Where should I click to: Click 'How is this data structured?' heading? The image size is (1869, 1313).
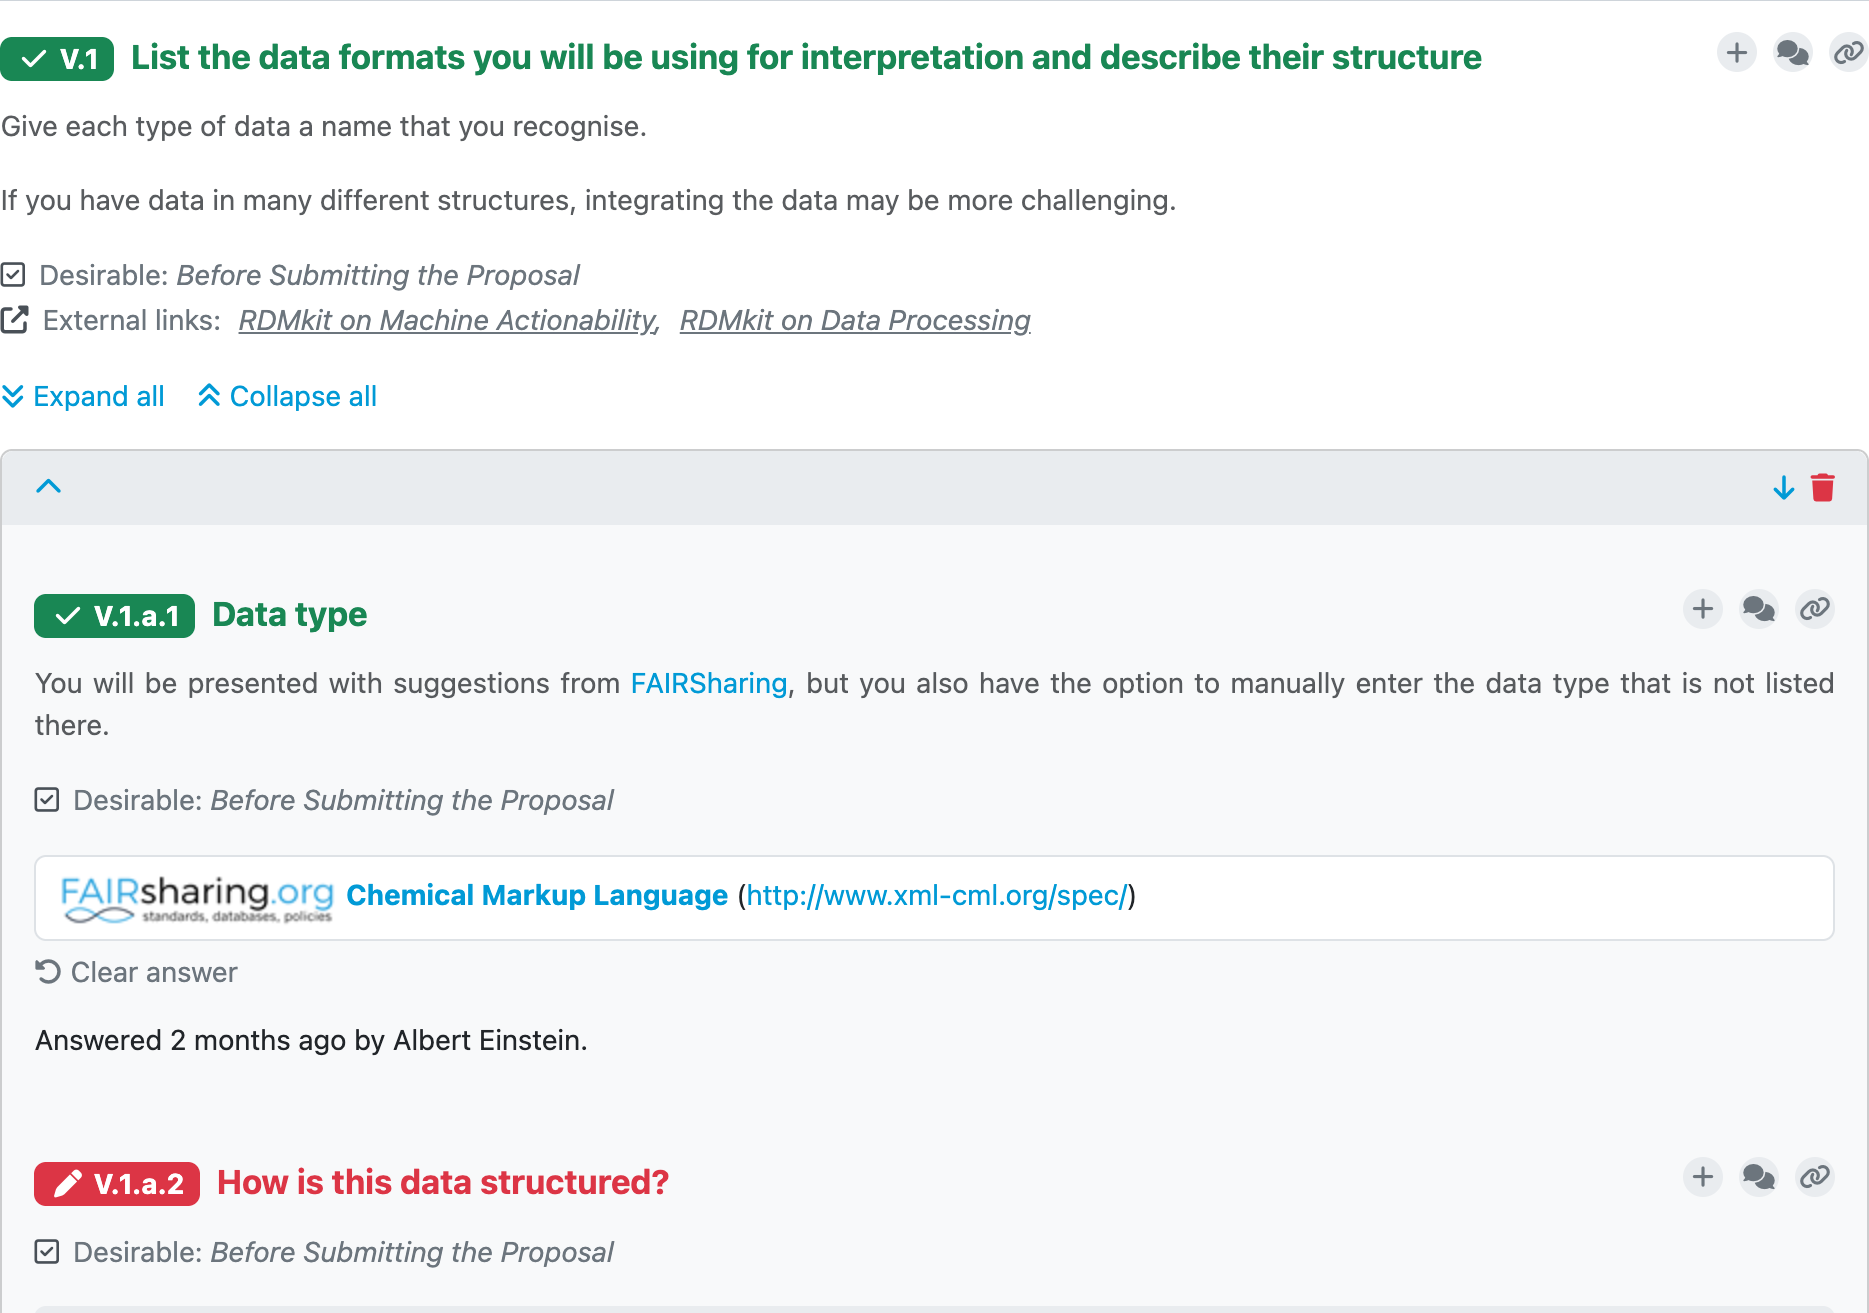click(x=443, y=1182)
